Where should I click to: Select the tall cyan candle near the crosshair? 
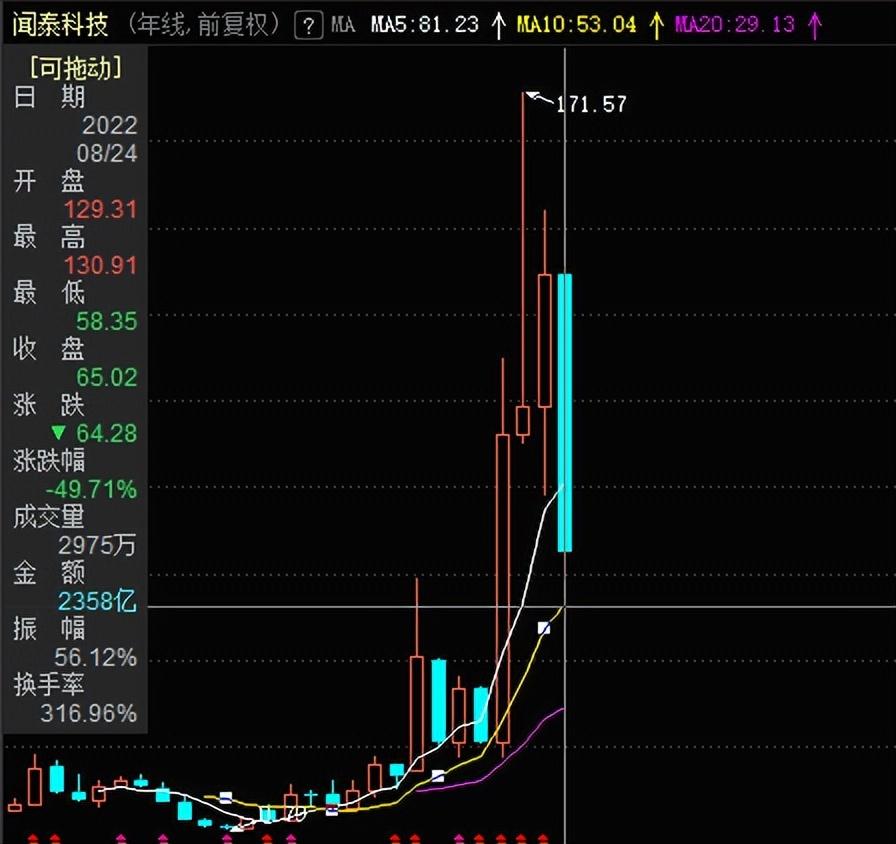tap(565, 410)
